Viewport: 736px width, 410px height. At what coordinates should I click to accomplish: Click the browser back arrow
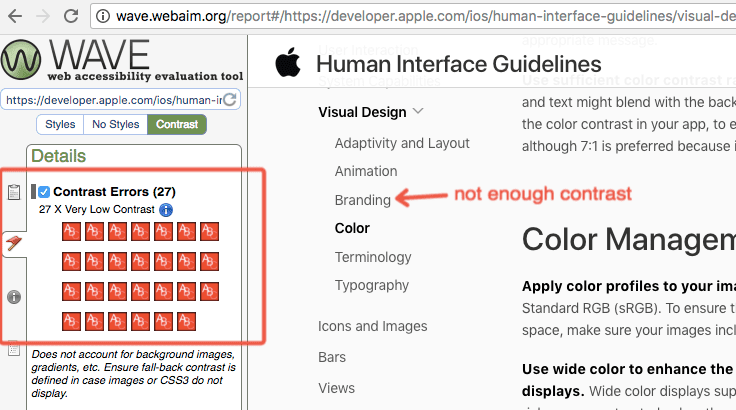15,16
